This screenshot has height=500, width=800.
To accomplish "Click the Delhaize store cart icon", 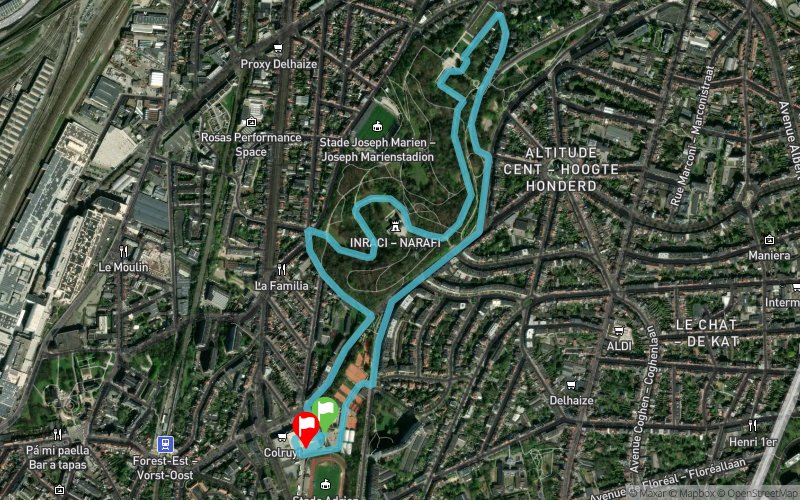I will click(x=571, y=385).
